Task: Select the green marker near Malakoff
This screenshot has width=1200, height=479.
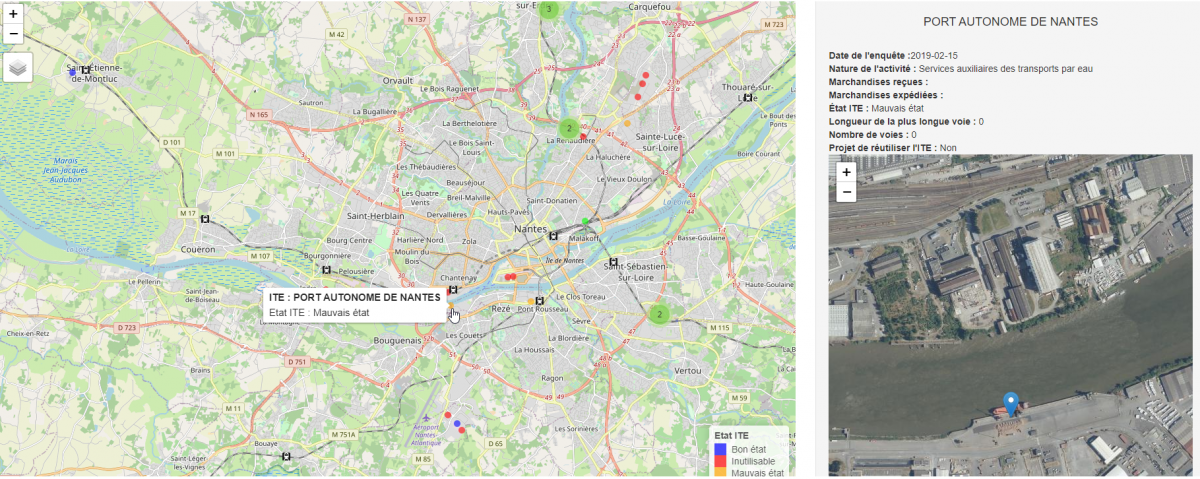Action: click(585, 221)
